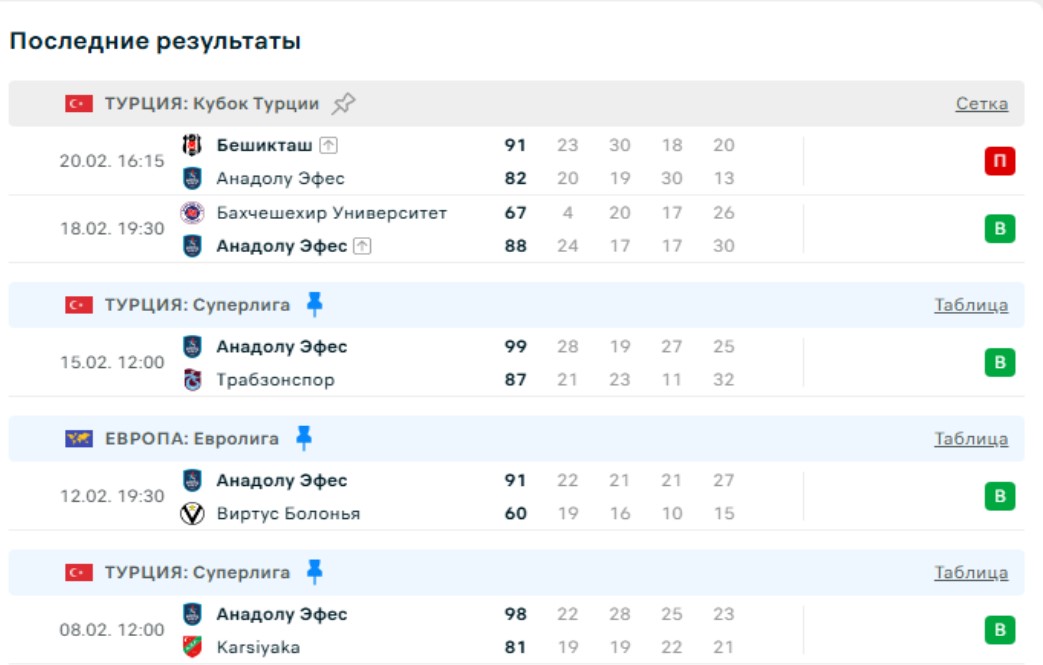
Task: Unpin the Евролига league
Action: [304, 438]
